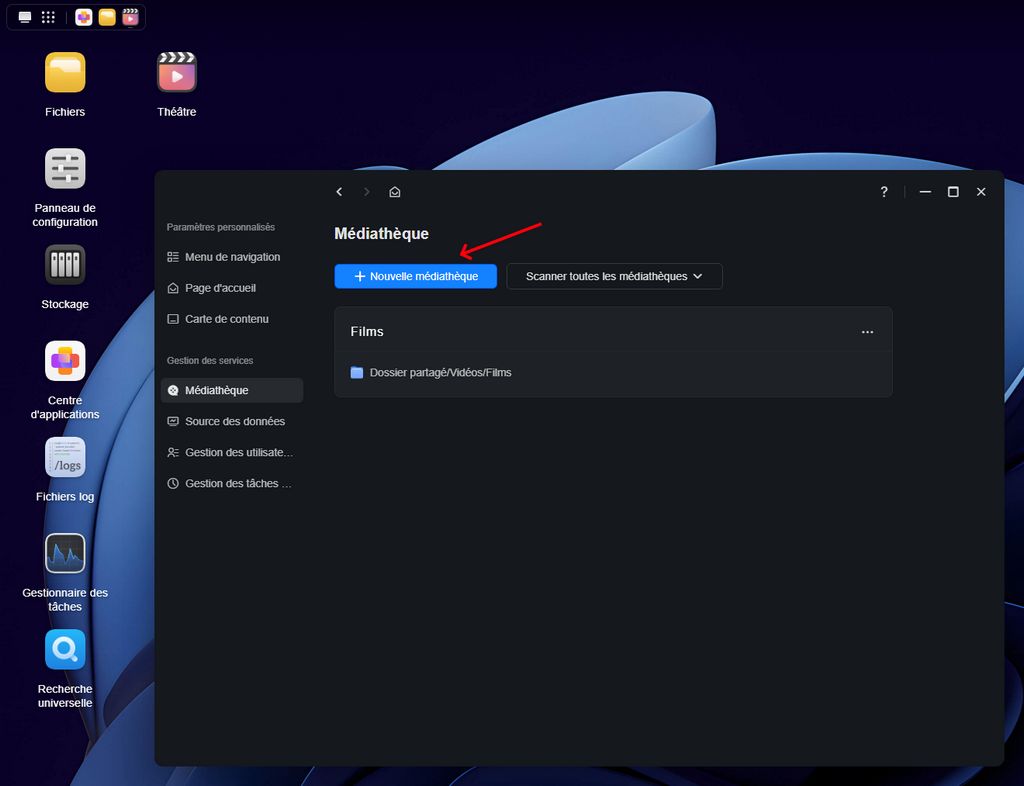Click the help question mark icon

point(884,192)
